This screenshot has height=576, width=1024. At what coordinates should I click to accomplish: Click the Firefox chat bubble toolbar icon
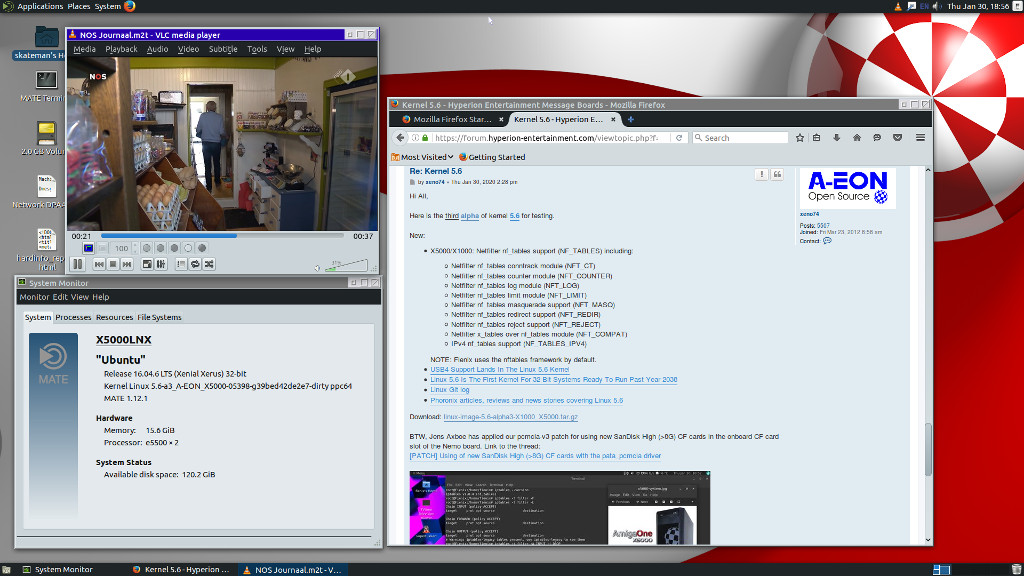(x=877, y=138)
